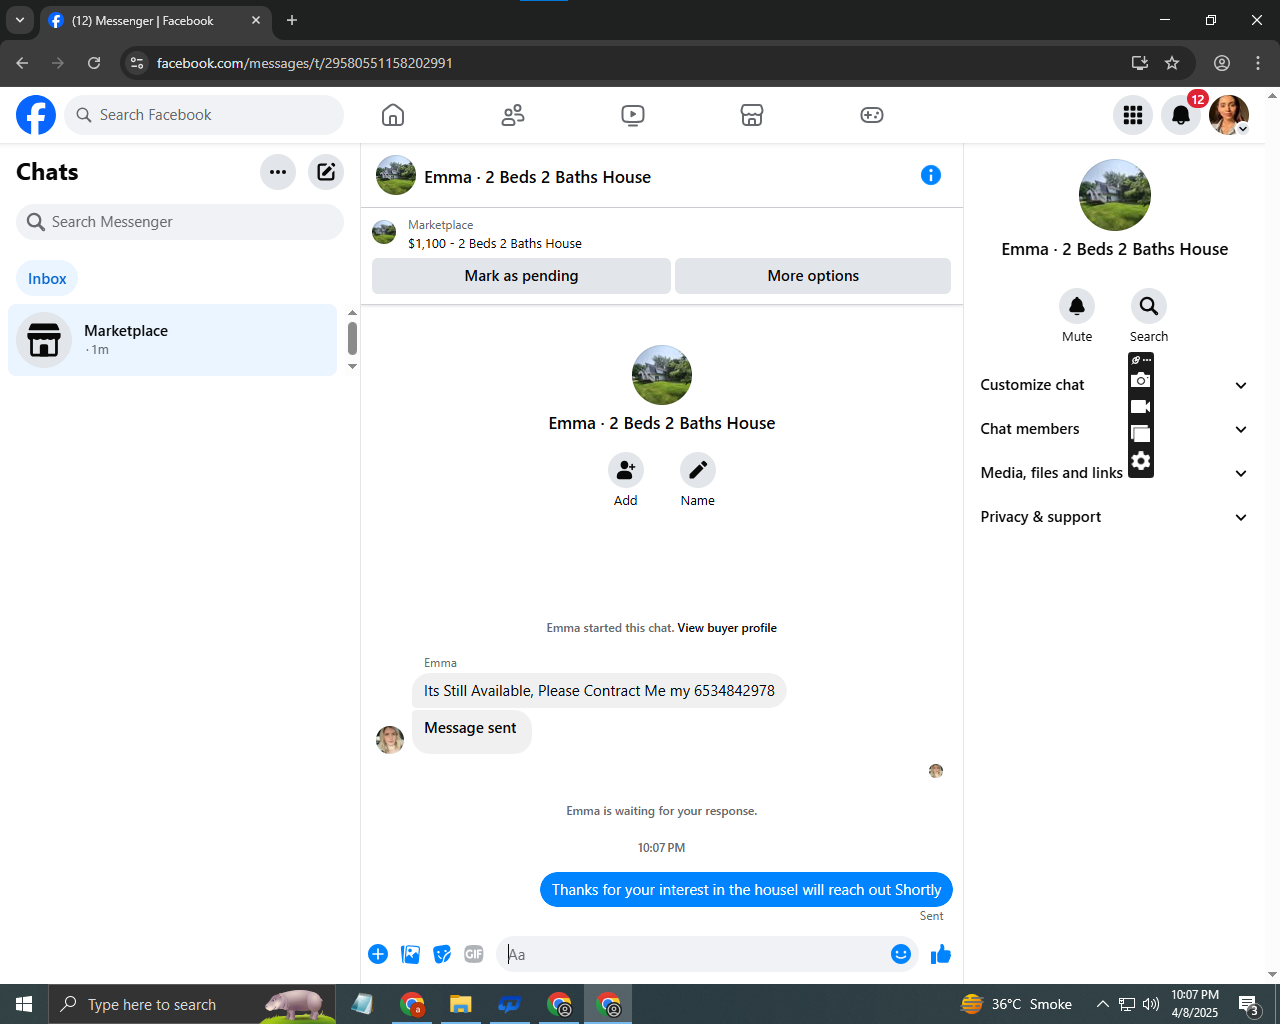Open the Facebook menu grid icon
This screenshot has height=1024, width=1280.
[x=1133, y=115]
